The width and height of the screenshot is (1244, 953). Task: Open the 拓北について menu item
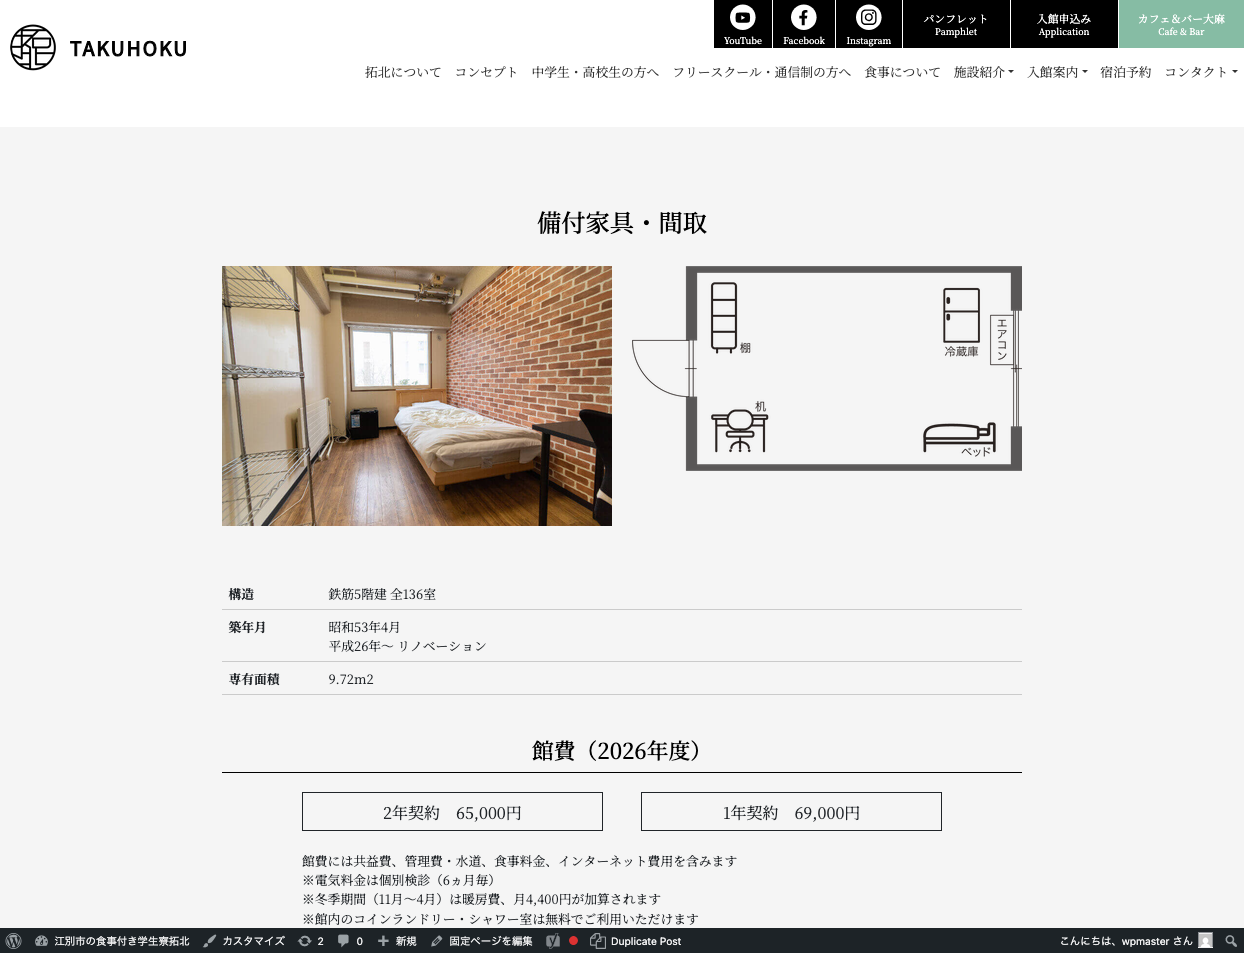pyautogui.click(x=403, y=72)
